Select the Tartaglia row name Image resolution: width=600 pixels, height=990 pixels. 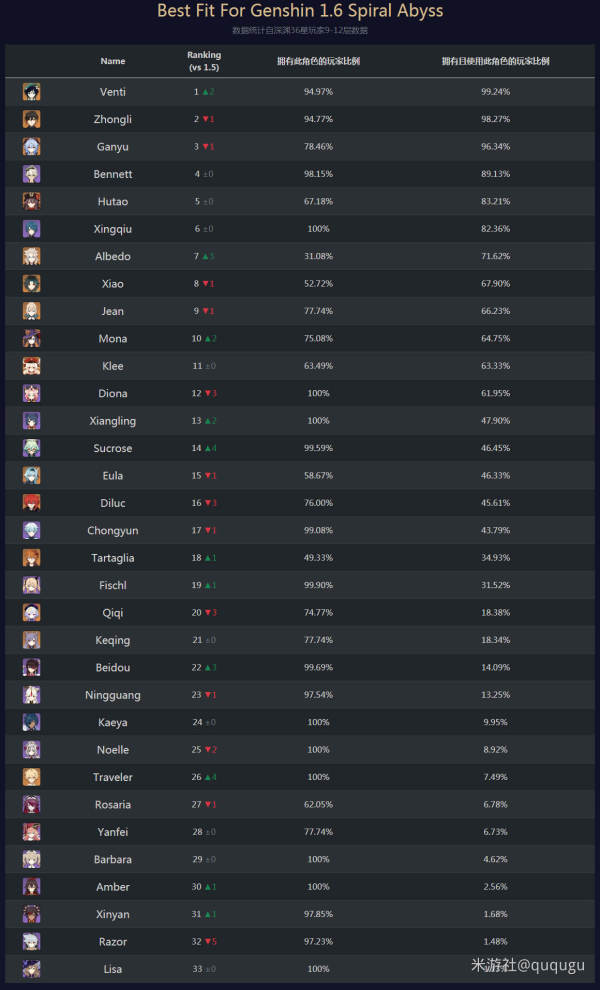[112, 558]
